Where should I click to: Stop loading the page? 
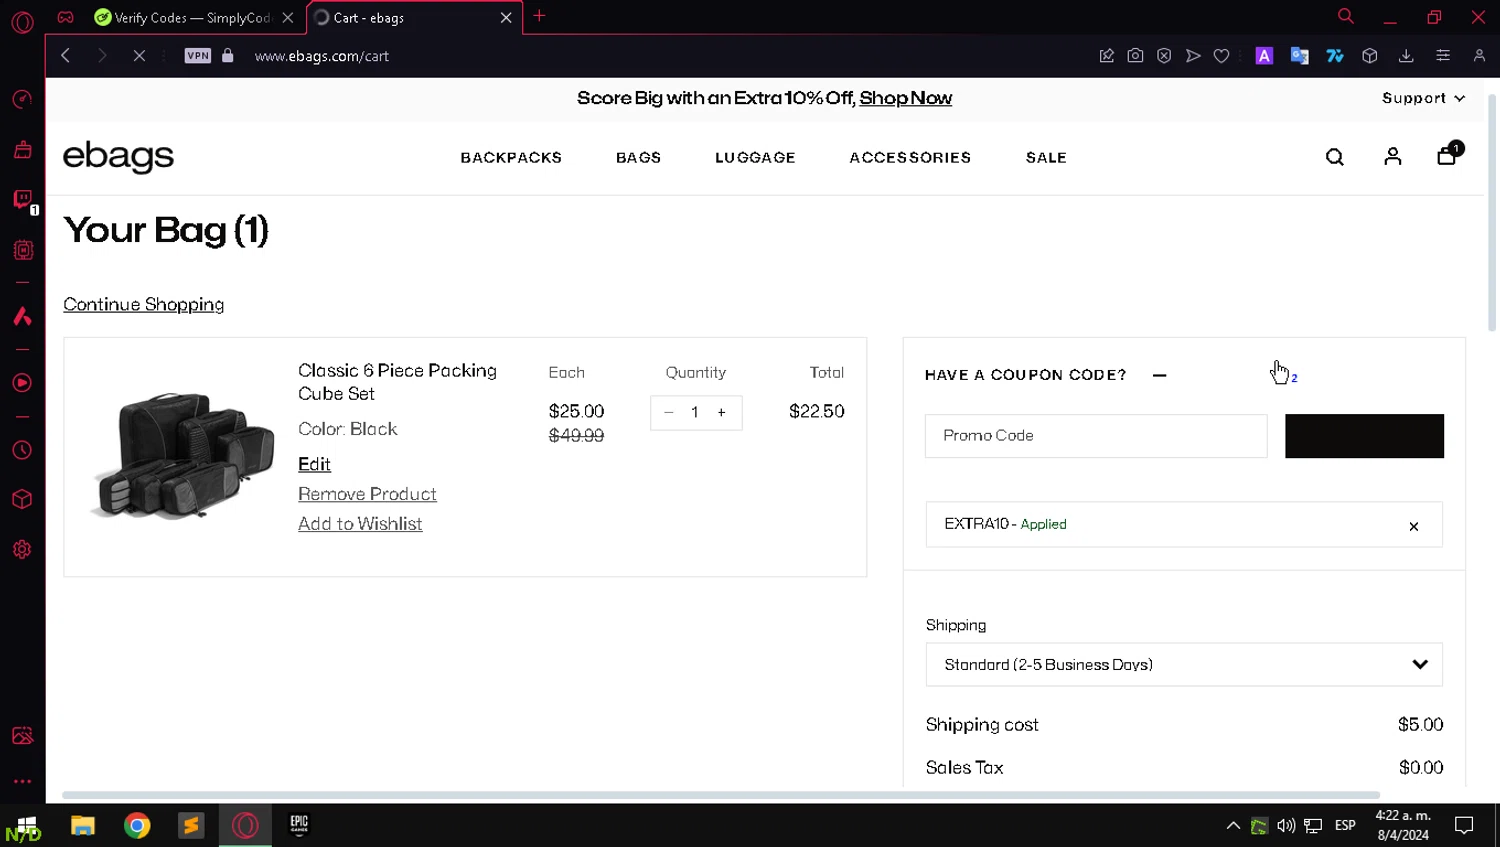click(139, 56)
